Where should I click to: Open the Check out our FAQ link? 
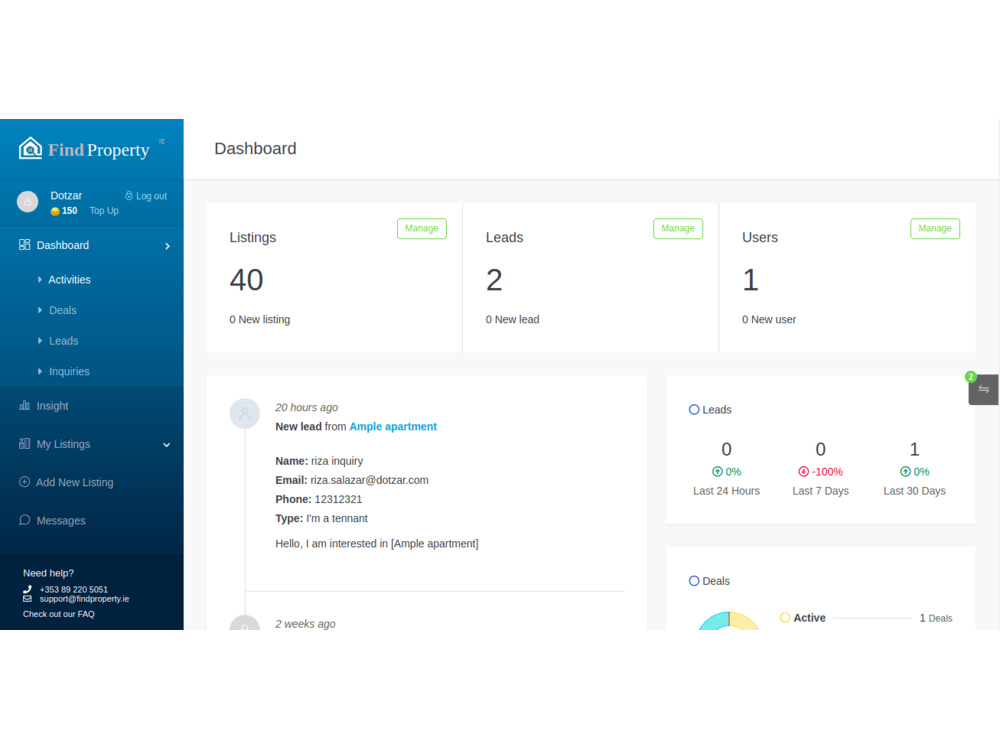[x=59, y=615]
